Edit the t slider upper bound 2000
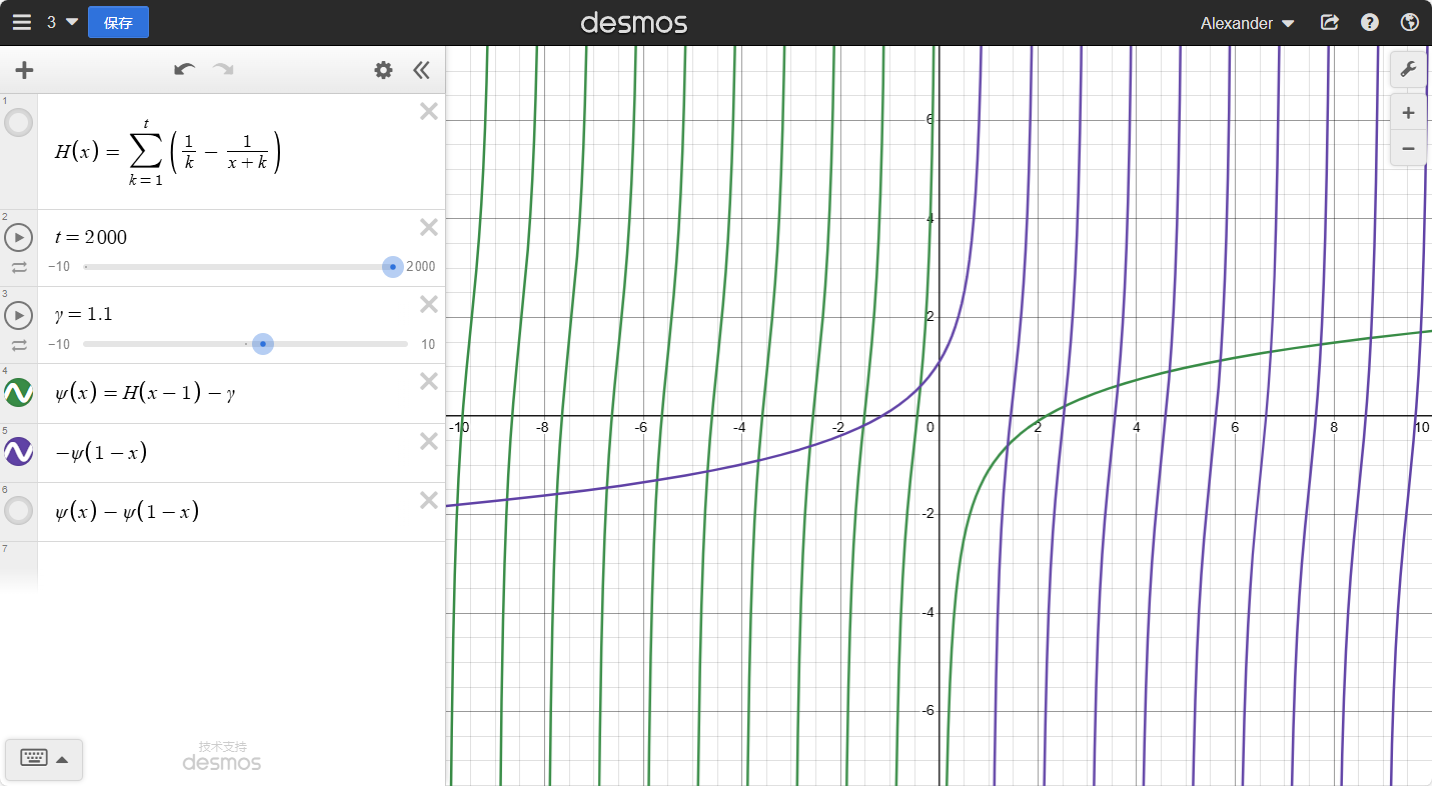The image size is (1432, 786). (x=421, y=267)
